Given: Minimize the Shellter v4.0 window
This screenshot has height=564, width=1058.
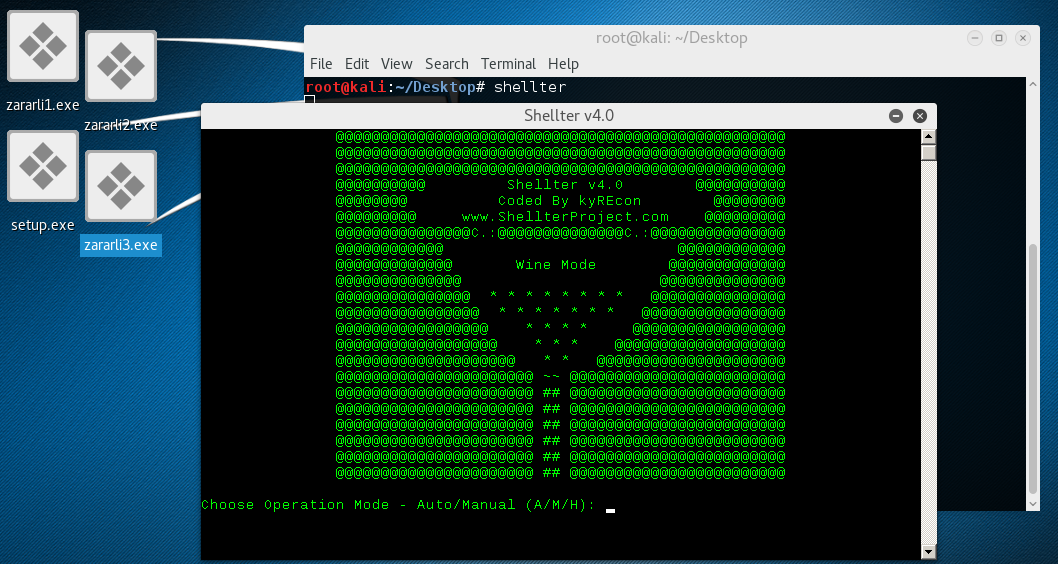Looking at the screenshot, I should tap(896, 116).
